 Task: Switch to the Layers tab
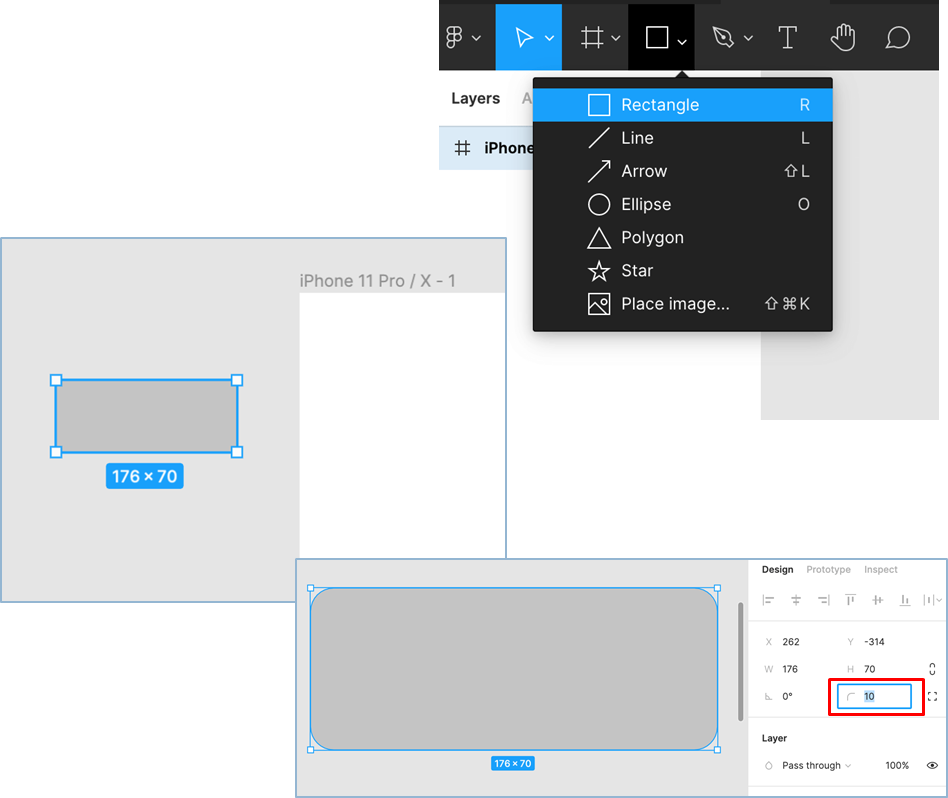coord(475,99)
